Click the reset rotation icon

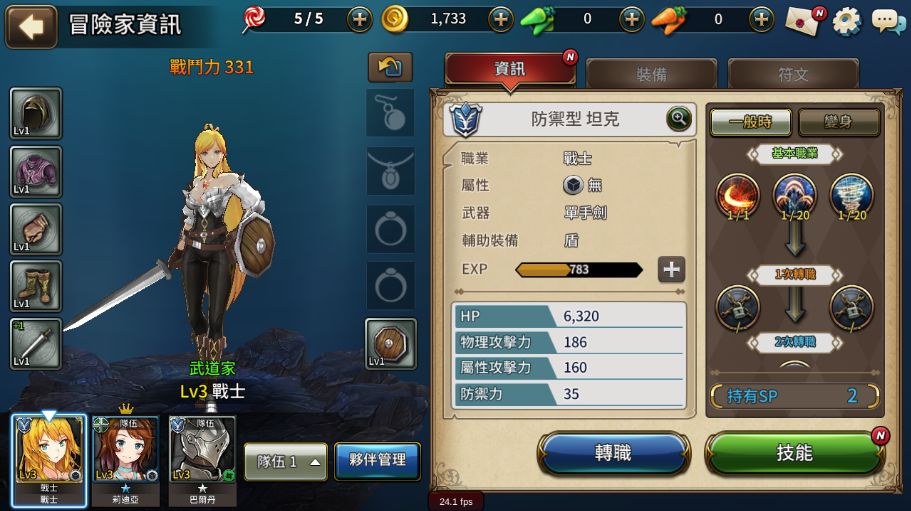point(390,67)
